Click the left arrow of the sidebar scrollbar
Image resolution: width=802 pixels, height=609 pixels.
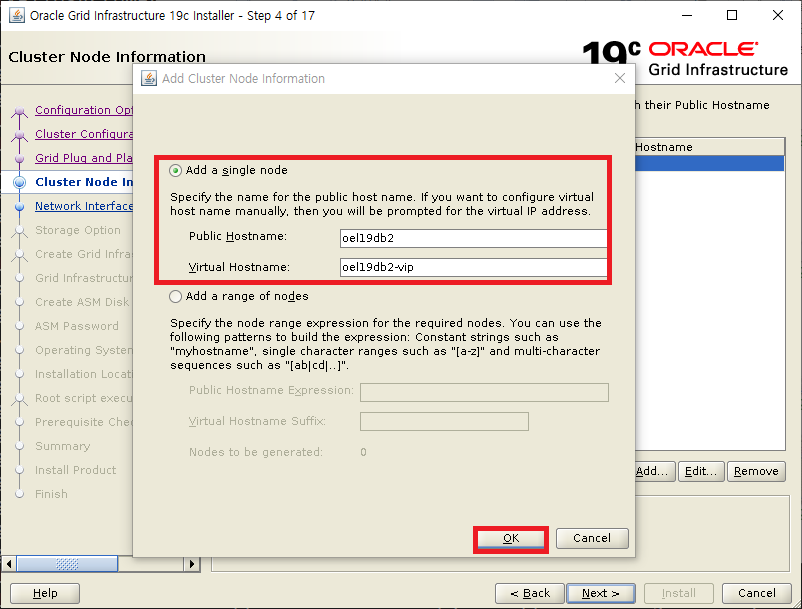pos(9,564)
